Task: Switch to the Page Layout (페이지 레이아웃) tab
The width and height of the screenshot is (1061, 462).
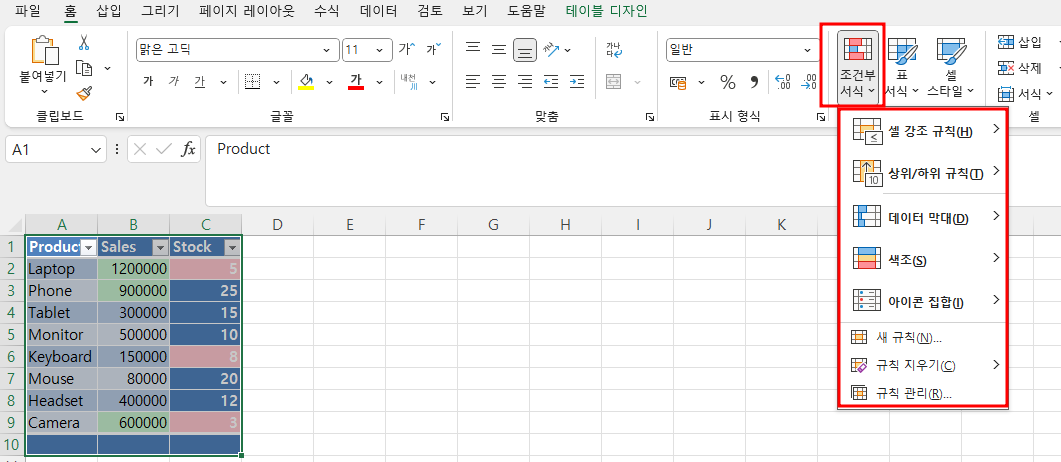Action: click(247, 11)
